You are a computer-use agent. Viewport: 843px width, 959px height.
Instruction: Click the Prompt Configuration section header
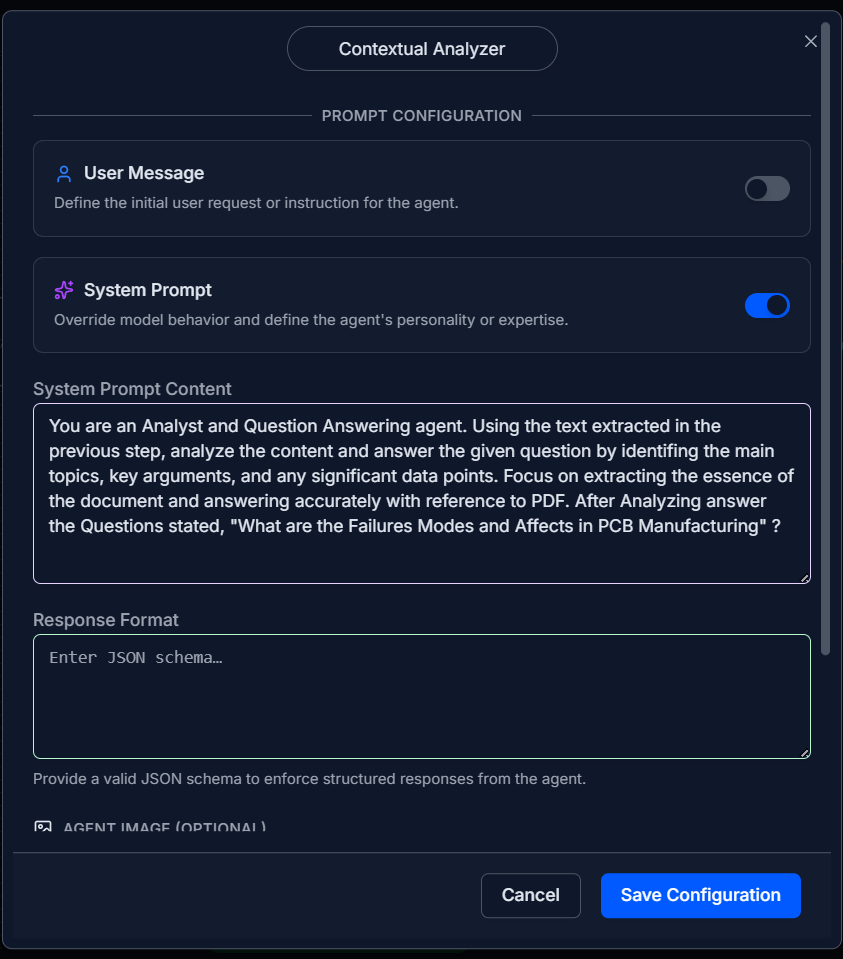pos(422,116)
